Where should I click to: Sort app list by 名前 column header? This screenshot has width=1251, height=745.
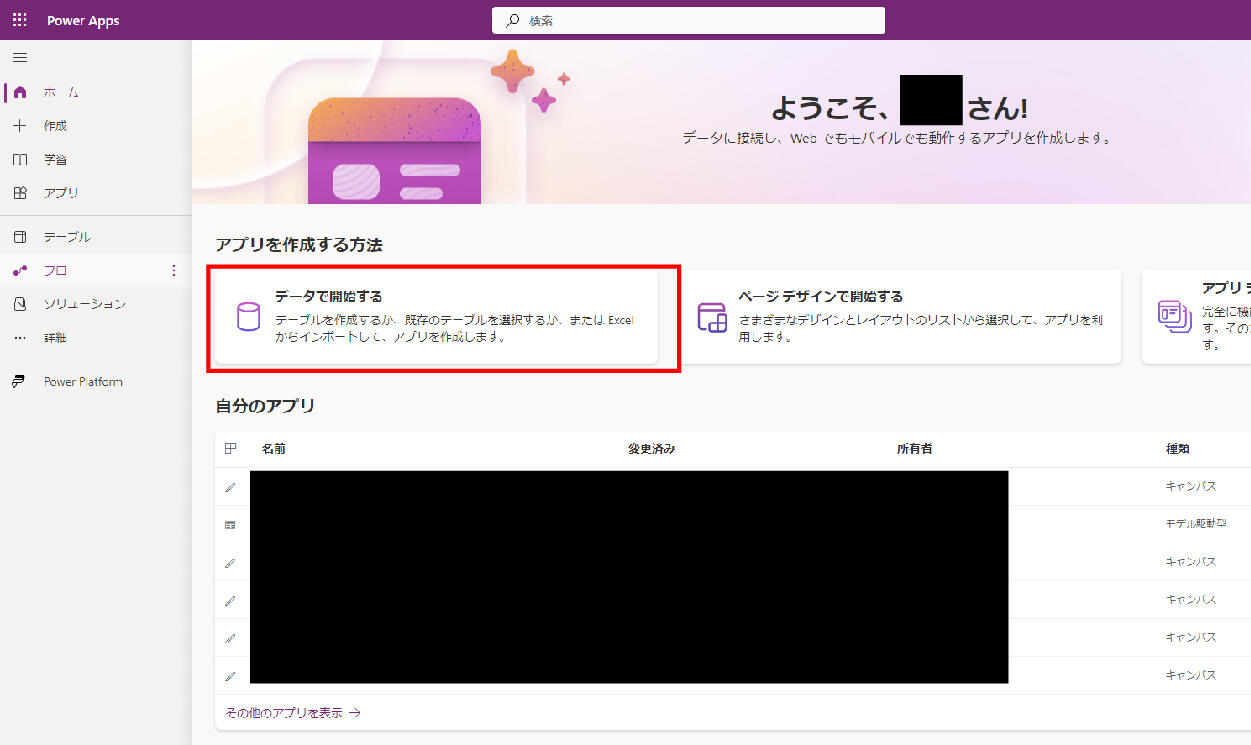274,449
